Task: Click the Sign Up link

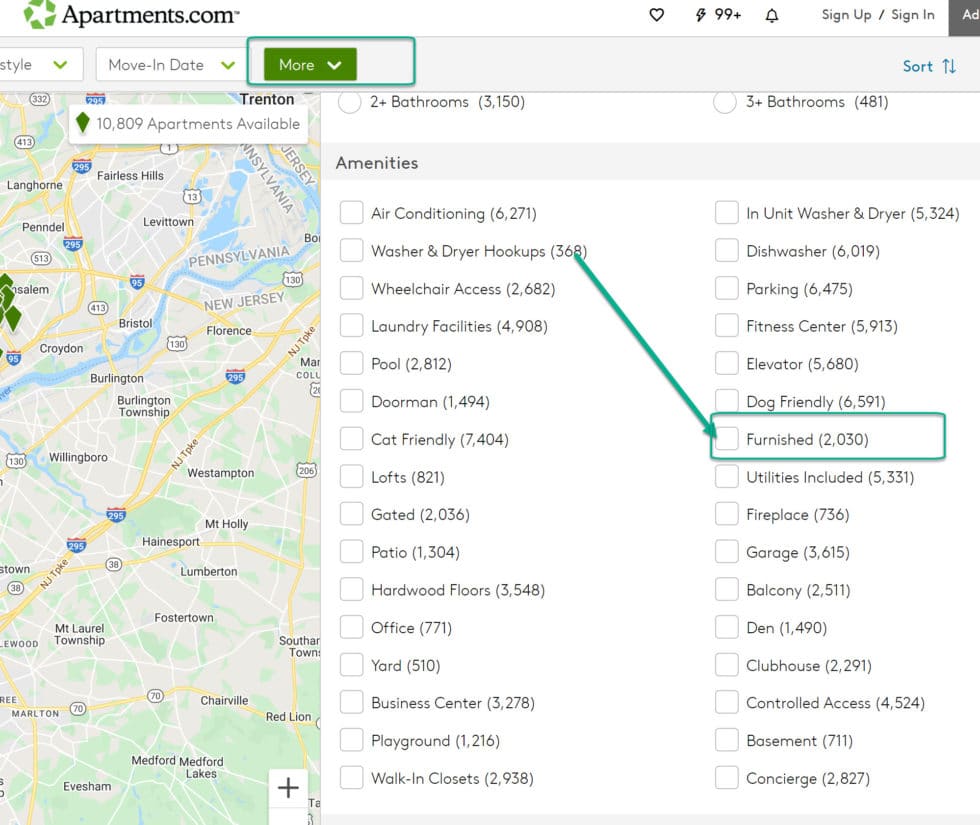Action: click(846, 15)
